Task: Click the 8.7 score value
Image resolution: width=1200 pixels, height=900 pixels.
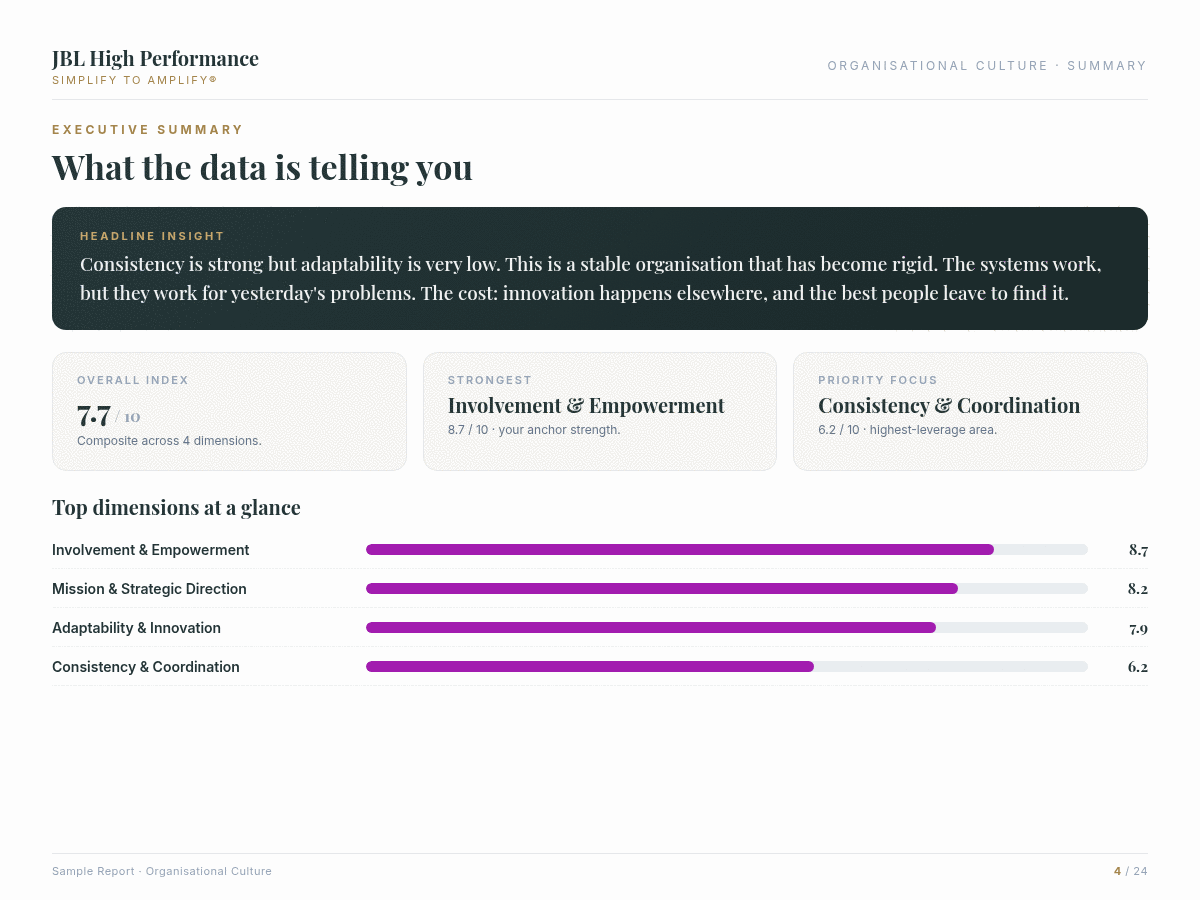Action: click(1138, 550)
